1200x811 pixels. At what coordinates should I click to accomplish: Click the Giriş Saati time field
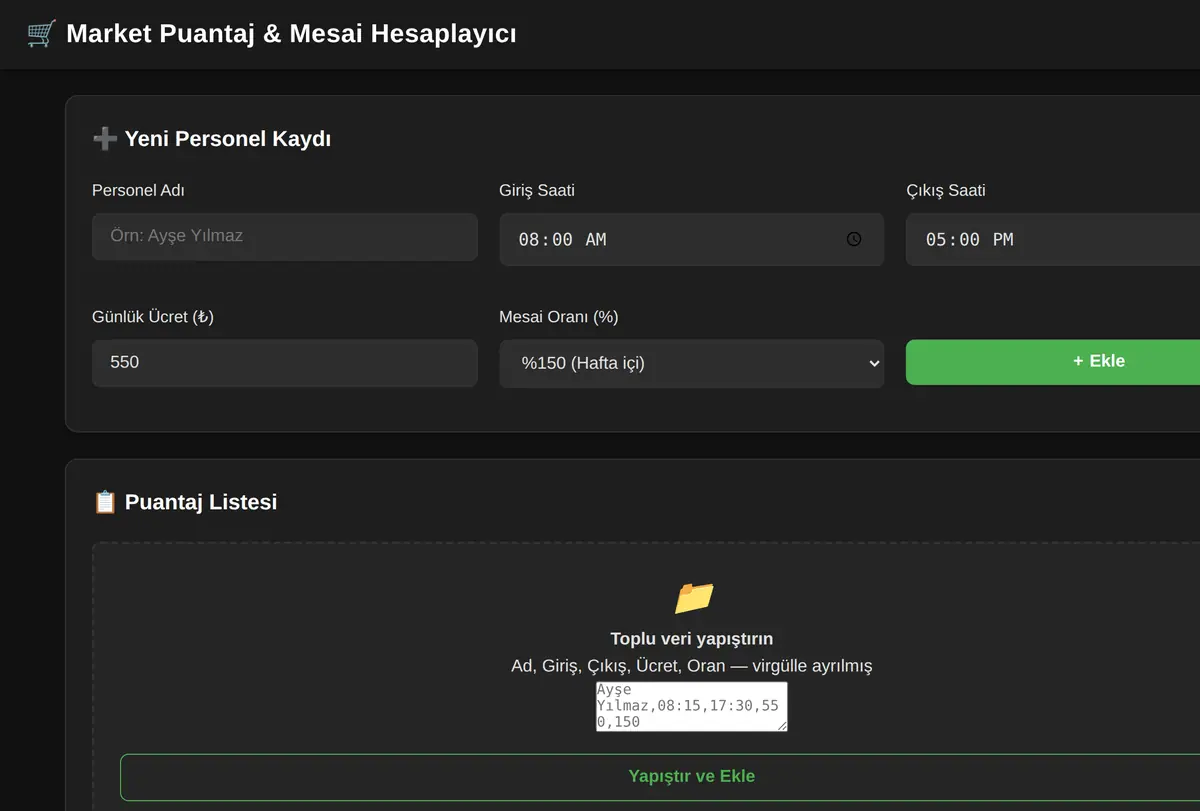coord(691,239)
